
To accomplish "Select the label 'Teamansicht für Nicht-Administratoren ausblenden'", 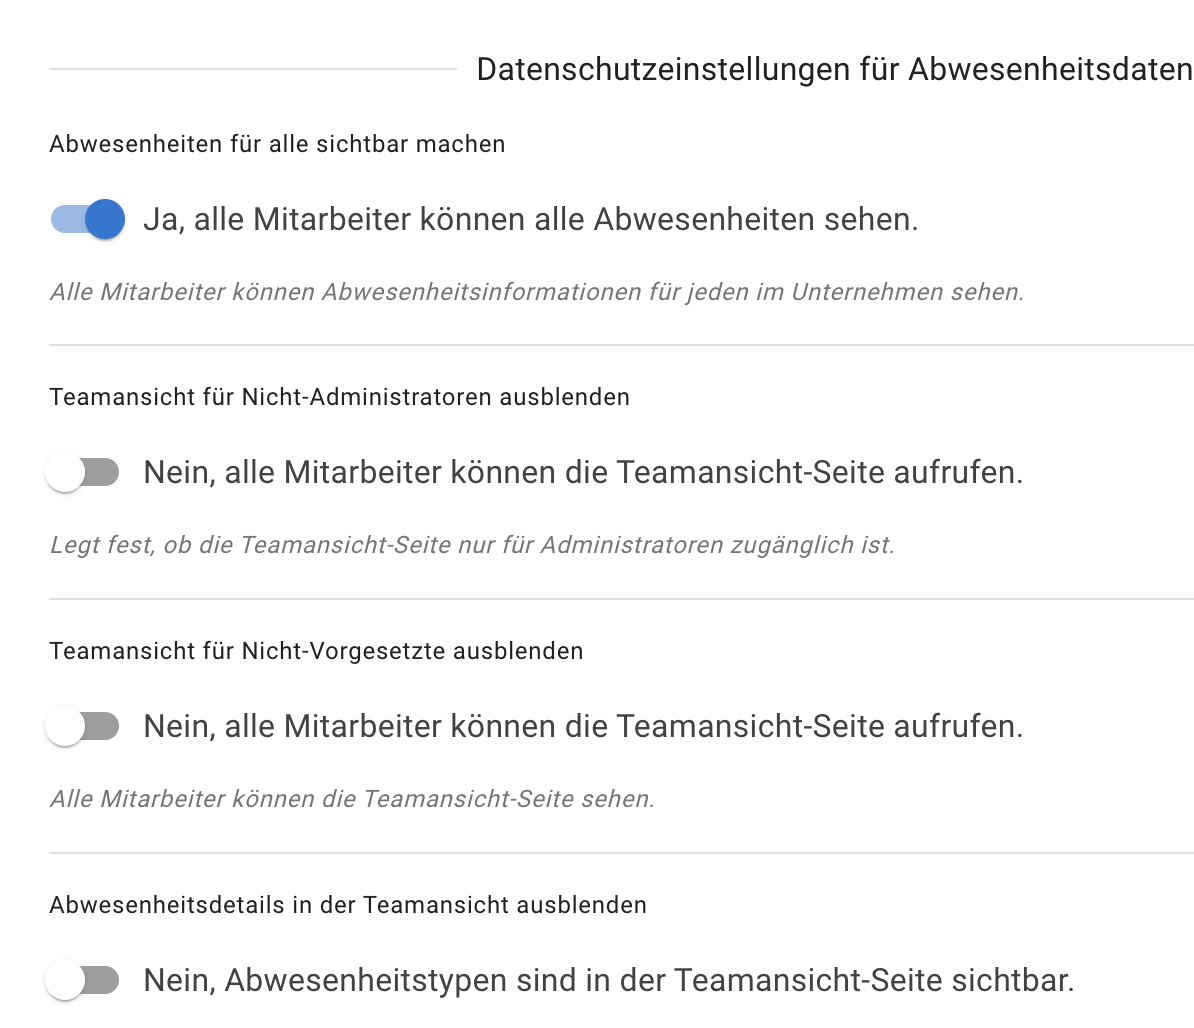I will click(340, 397).
